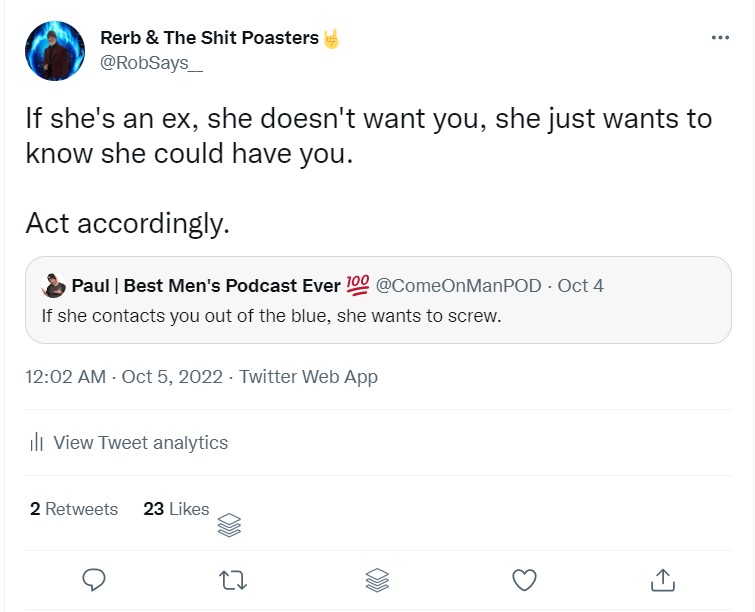This screenshot has width=755, height=612.
Task: Click Paul's small avatar in quoted tweet
Action: tap(53, 286)
